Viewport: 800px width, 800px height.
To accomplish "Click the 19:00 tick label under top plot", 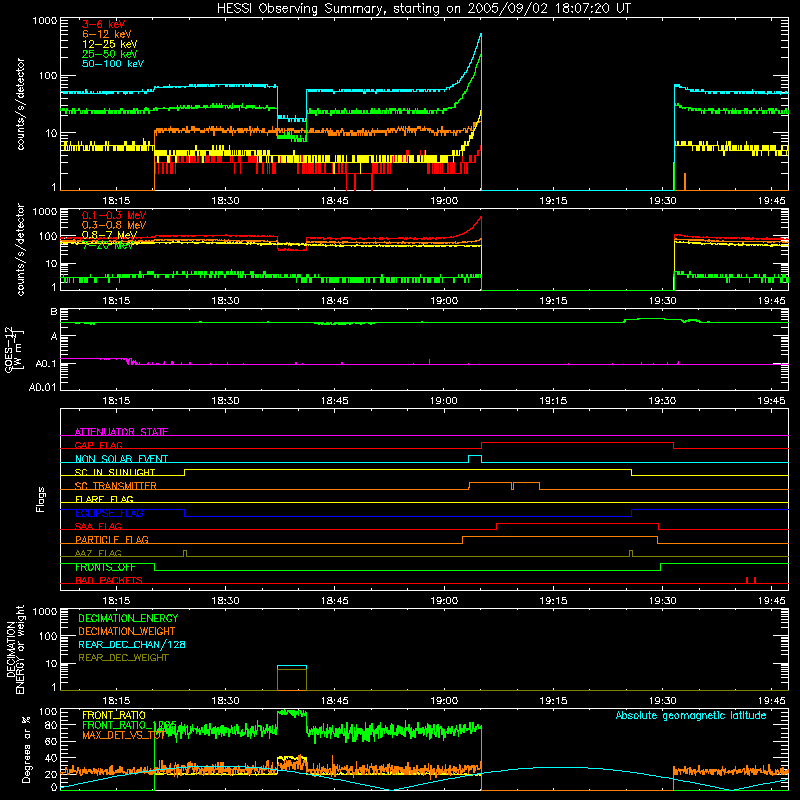I will pyautogui.click(x=444, y=201).
